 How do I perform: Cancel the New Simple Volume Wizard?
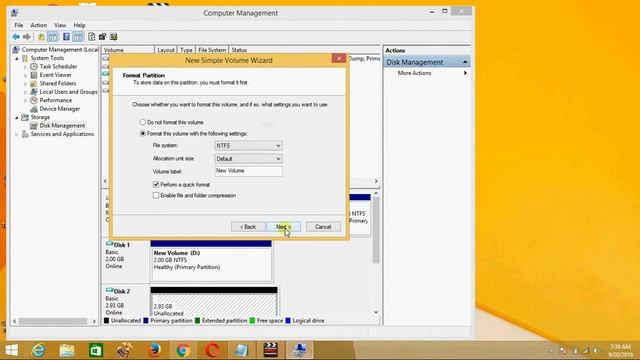[323, 227]
